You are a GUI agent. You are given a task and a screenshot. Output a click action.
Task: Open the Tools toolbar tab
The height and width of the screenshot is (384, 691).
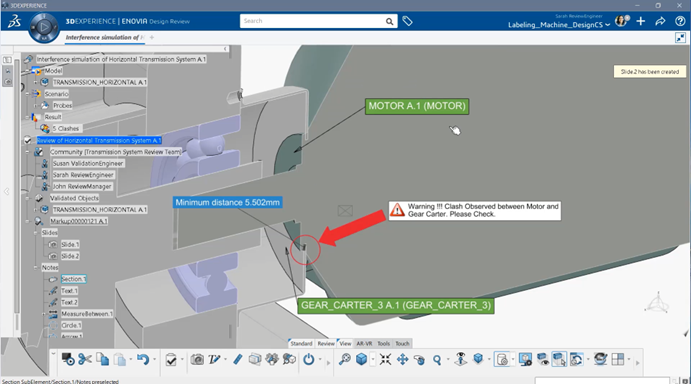(383, 343)
